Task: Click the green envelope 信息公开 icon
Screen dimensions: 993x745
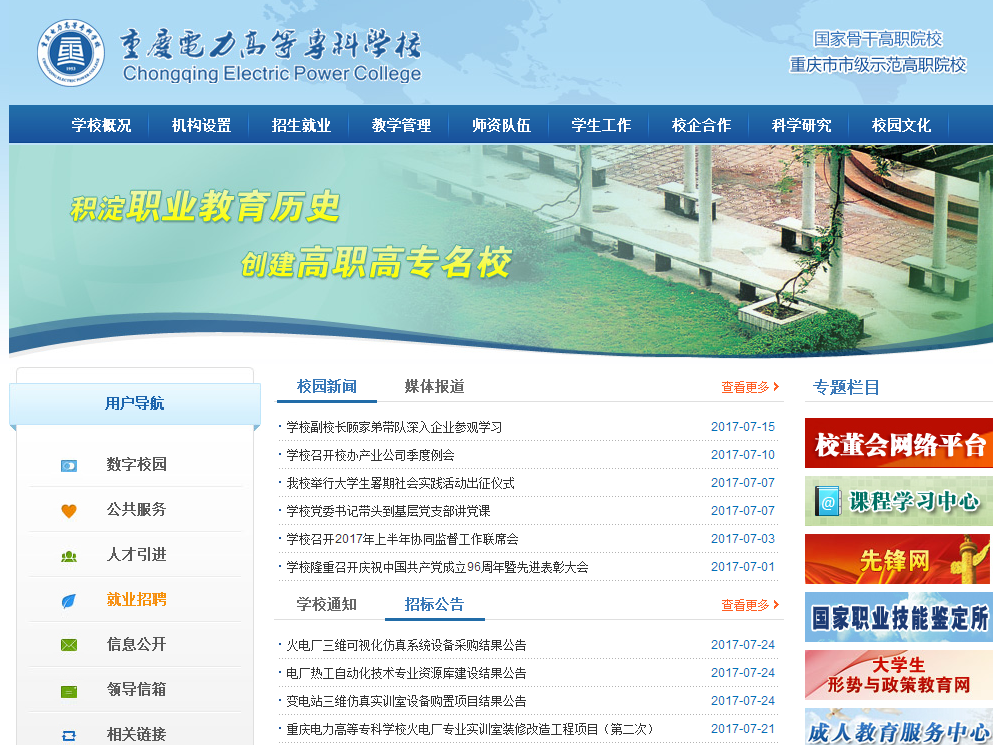Action: (69, 646)
